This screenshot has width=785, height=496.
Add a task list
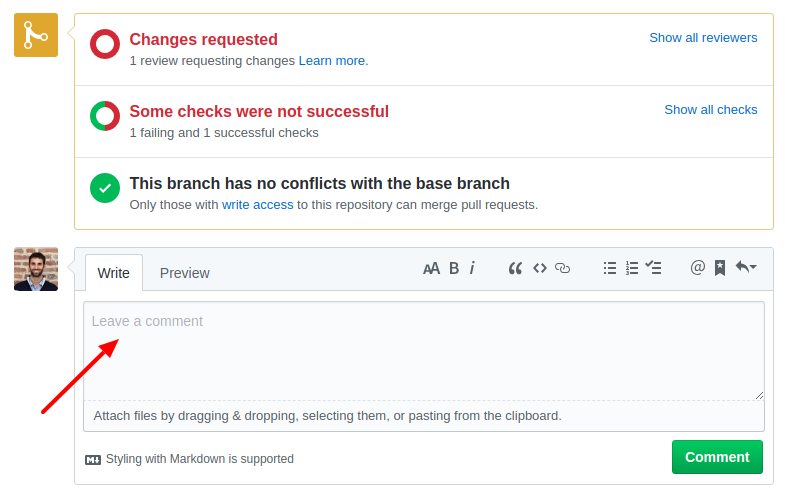tap(653, 268)
